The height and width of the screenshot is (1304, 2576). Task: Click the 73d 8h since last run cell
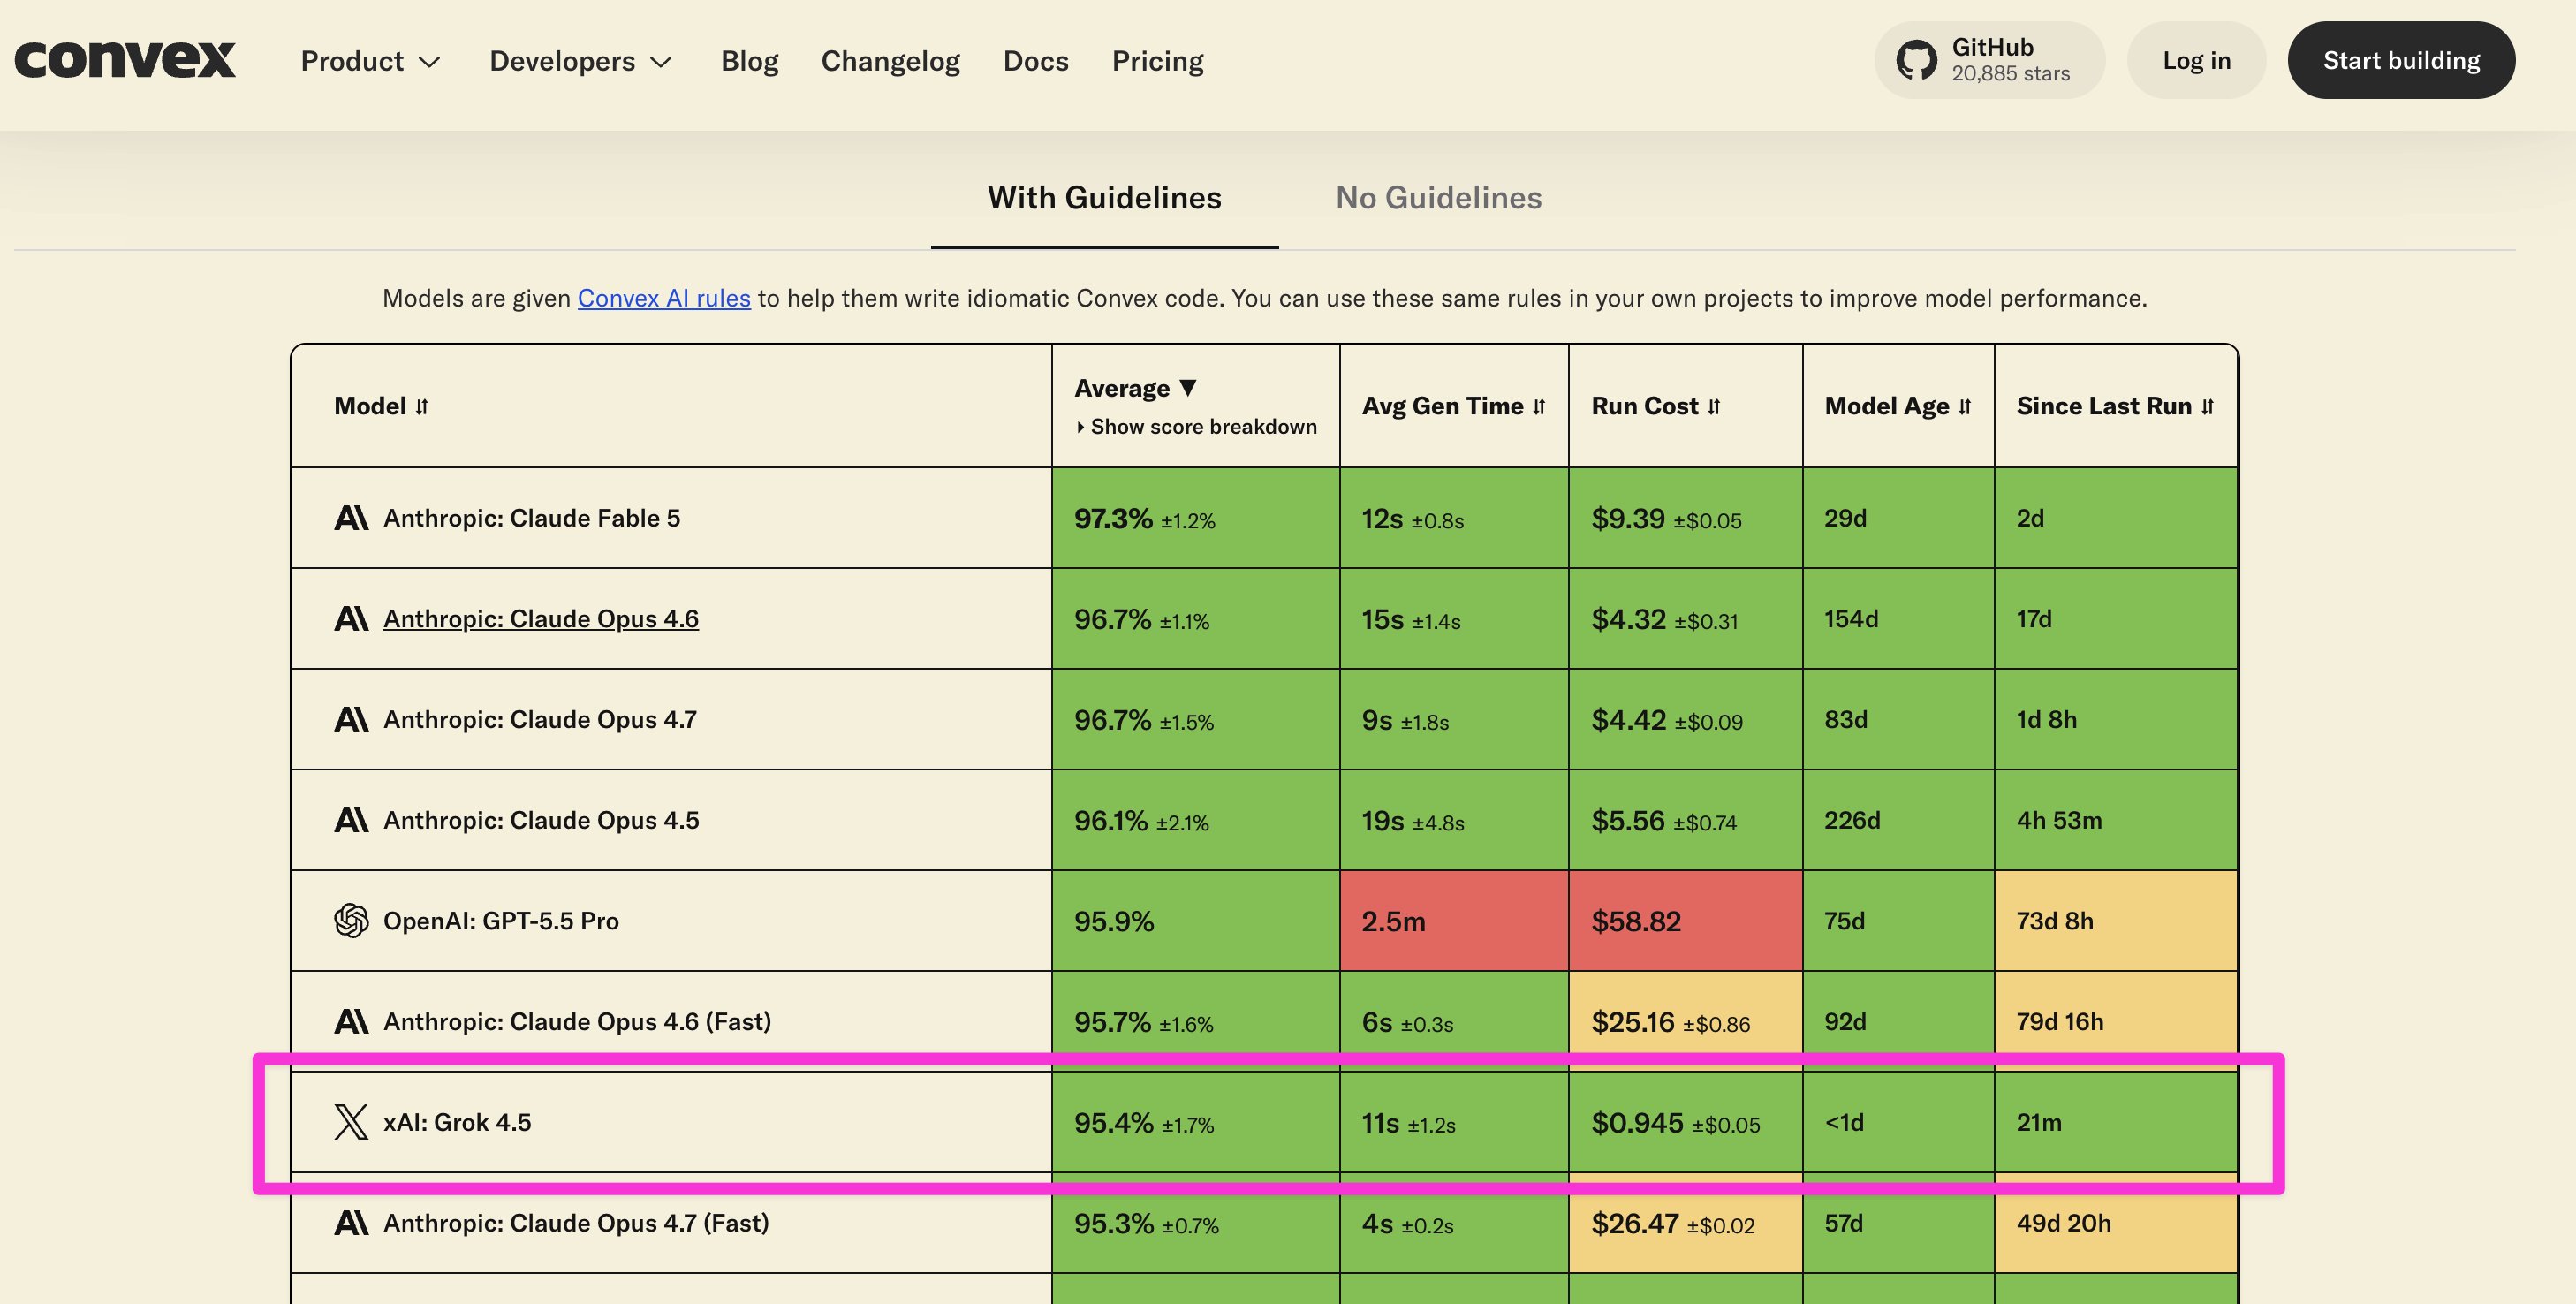click(2116, 921)
